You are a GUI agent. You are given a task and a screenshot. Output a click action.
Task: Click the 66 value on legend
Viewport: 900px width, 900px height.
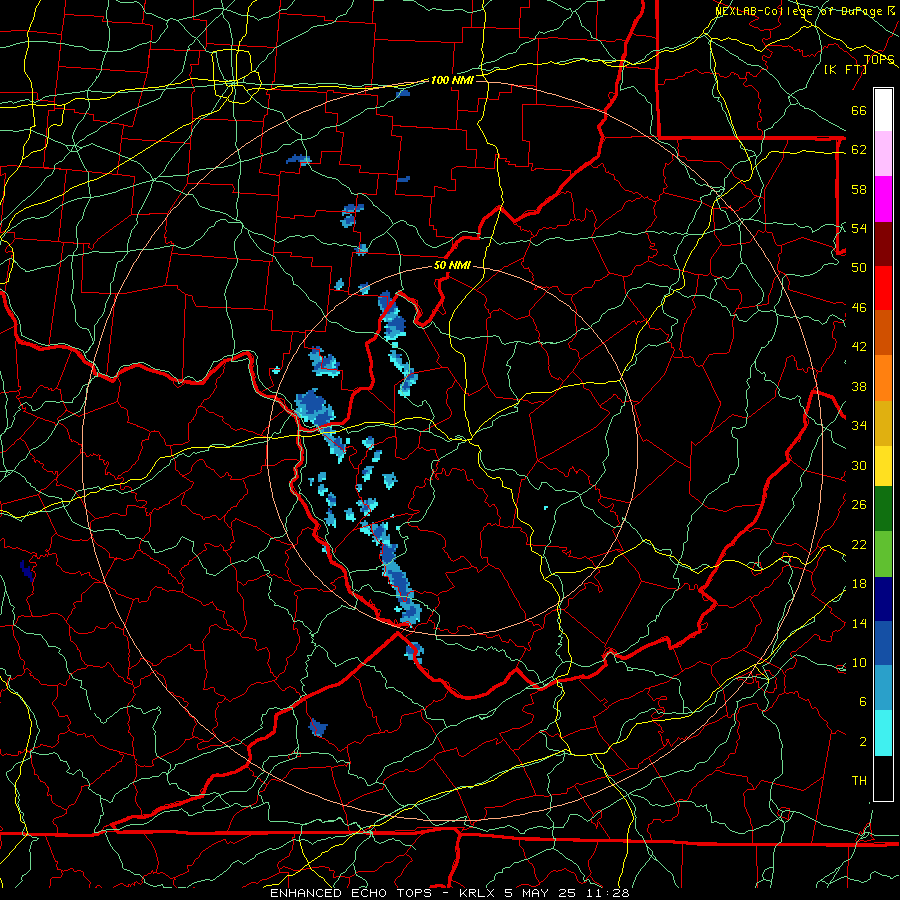click(859, 111)
